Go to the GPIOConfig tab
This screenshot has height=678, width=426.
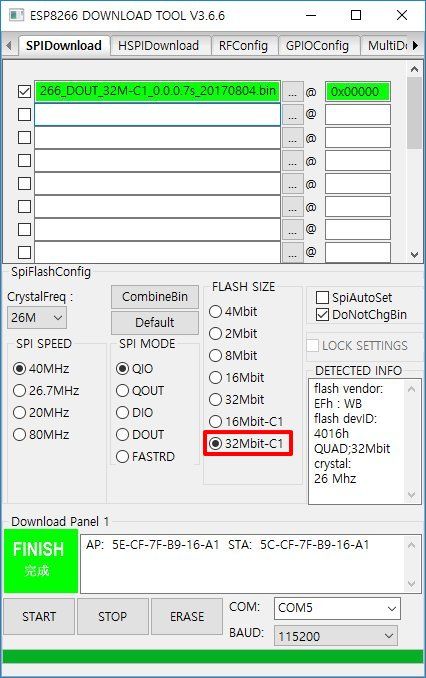tap(317, 45)
